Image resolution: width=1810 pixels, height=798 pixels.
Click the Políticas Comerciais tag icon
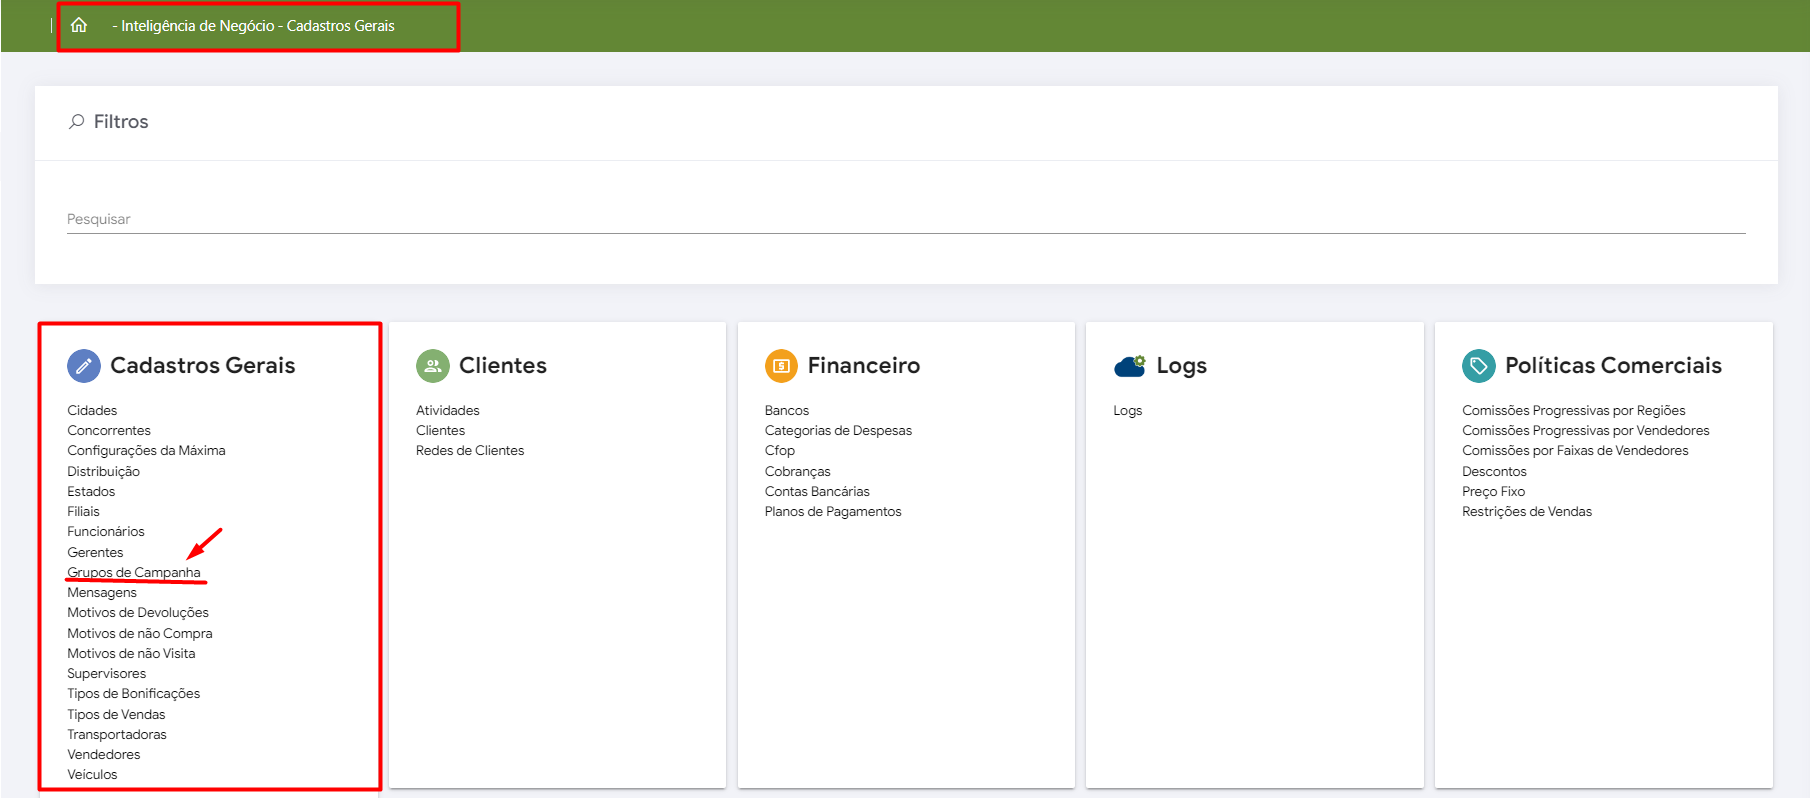click(1478, 366)
